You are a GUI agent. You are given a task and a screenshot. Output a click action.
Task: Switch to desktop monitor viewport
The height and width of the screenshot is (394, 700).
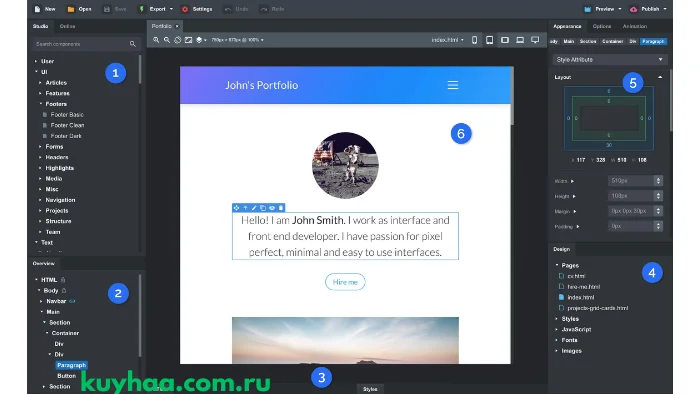[x=535, y=40]
